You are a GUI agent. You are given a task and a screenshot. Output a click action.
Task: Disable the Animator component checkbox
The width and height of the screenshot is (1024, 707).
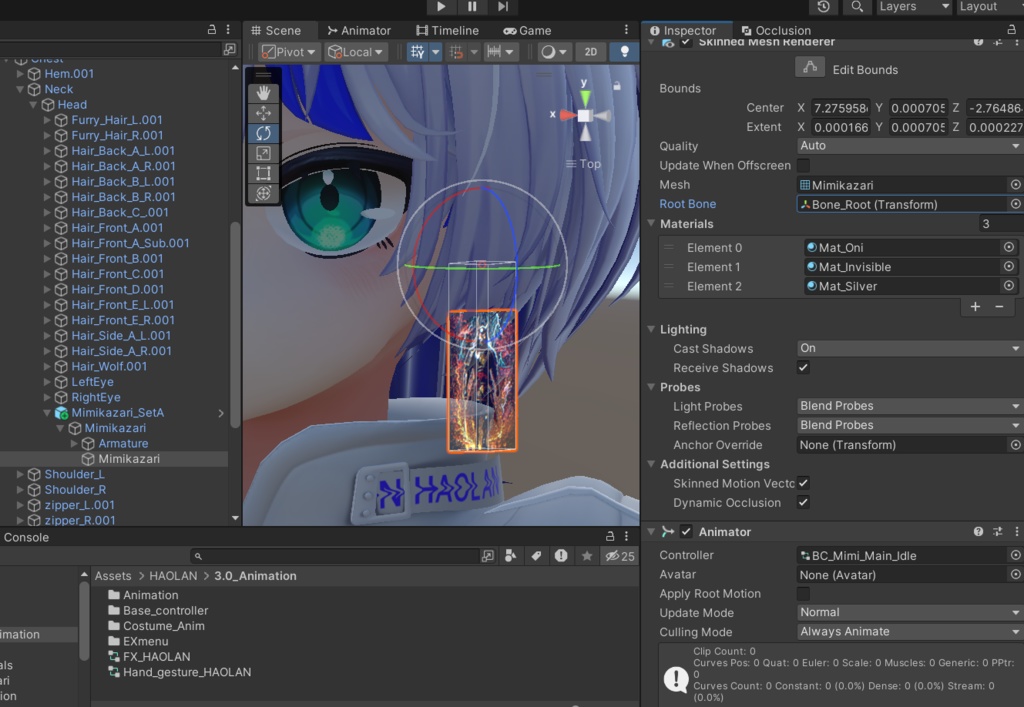click(x=686, y=531)
